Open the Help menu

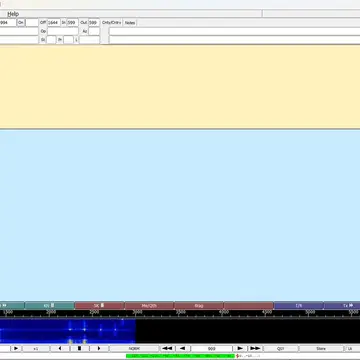pyautogui.click(x=13, y=14)
